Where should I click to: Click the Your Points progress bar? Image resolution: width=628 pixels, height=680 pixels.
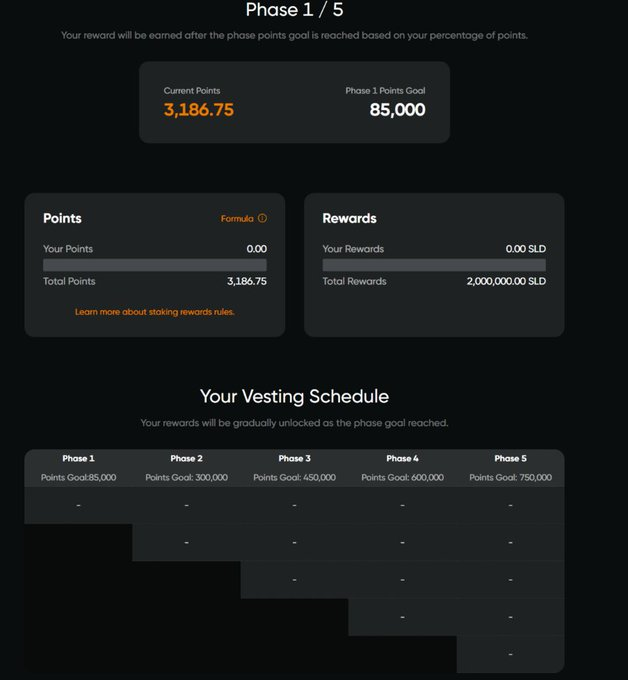click(x=155, y=265)
